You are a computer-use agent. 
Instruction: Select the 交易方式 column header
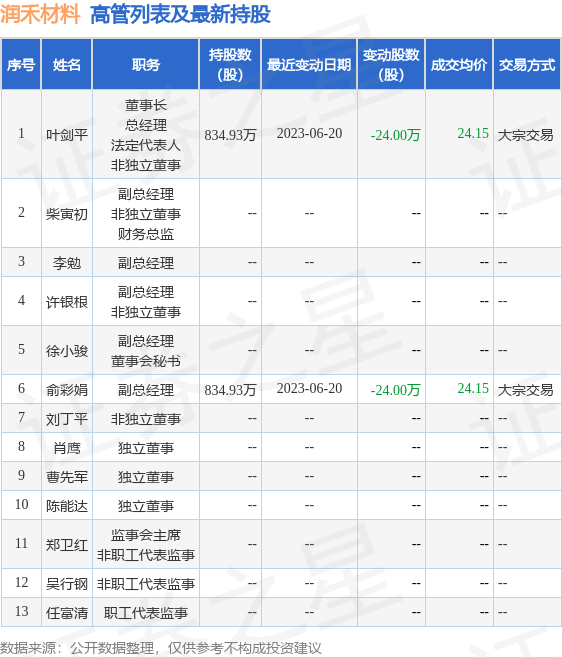(x=527, y=65)
